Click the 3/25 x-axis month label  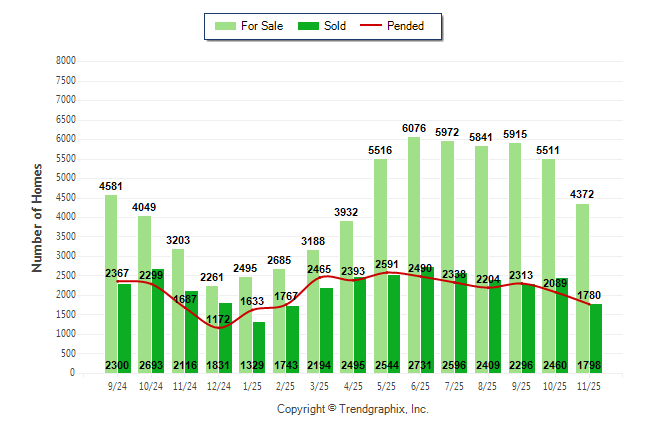click(x=319, y=386)
